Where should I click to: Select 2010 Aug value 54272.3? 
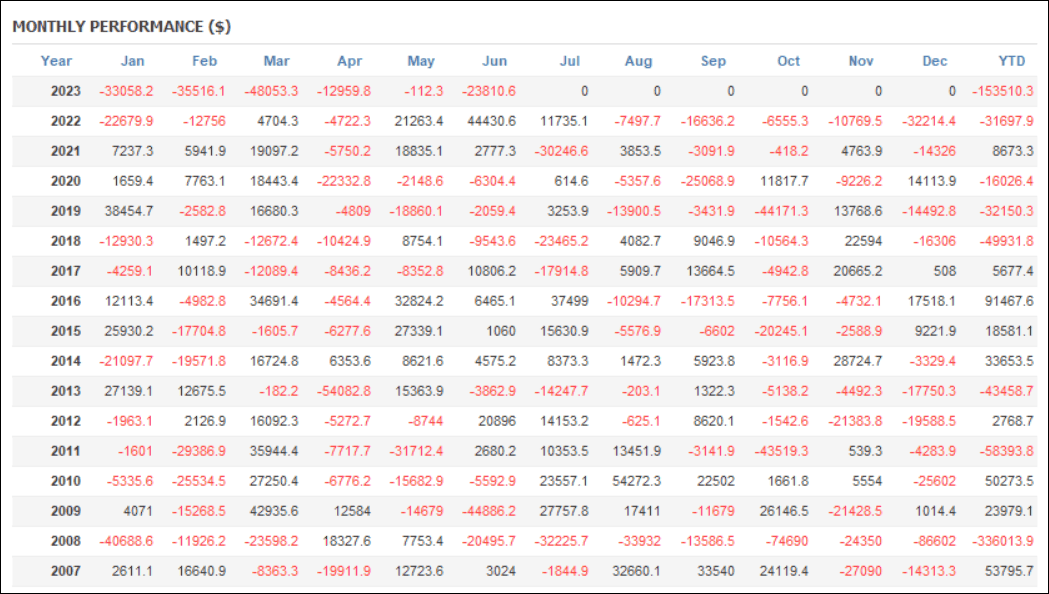pos(636,481)
